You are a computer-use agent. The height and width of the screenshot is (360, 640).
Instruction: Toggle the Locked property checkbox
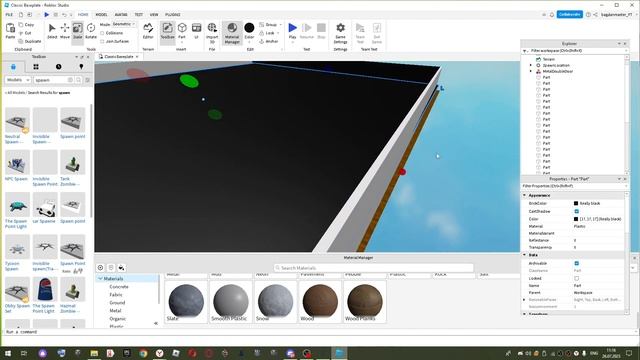tap(576, 278)
